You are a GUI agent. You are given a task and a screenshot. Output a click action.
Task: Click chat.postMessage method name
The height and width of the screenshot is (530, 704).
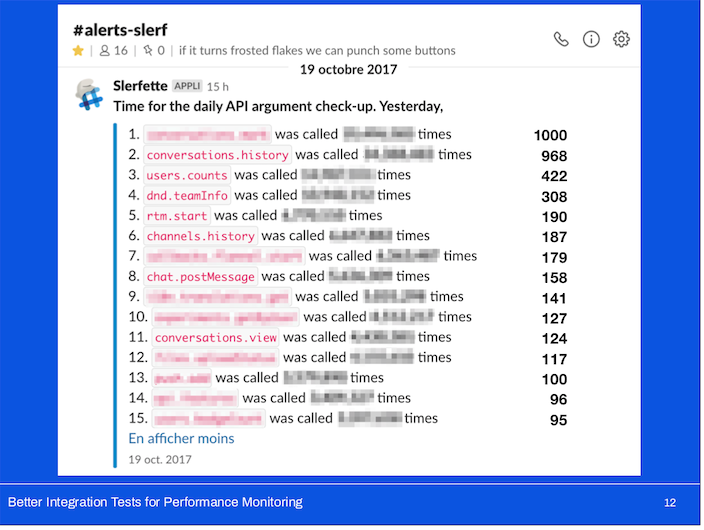tap(201, 277)
